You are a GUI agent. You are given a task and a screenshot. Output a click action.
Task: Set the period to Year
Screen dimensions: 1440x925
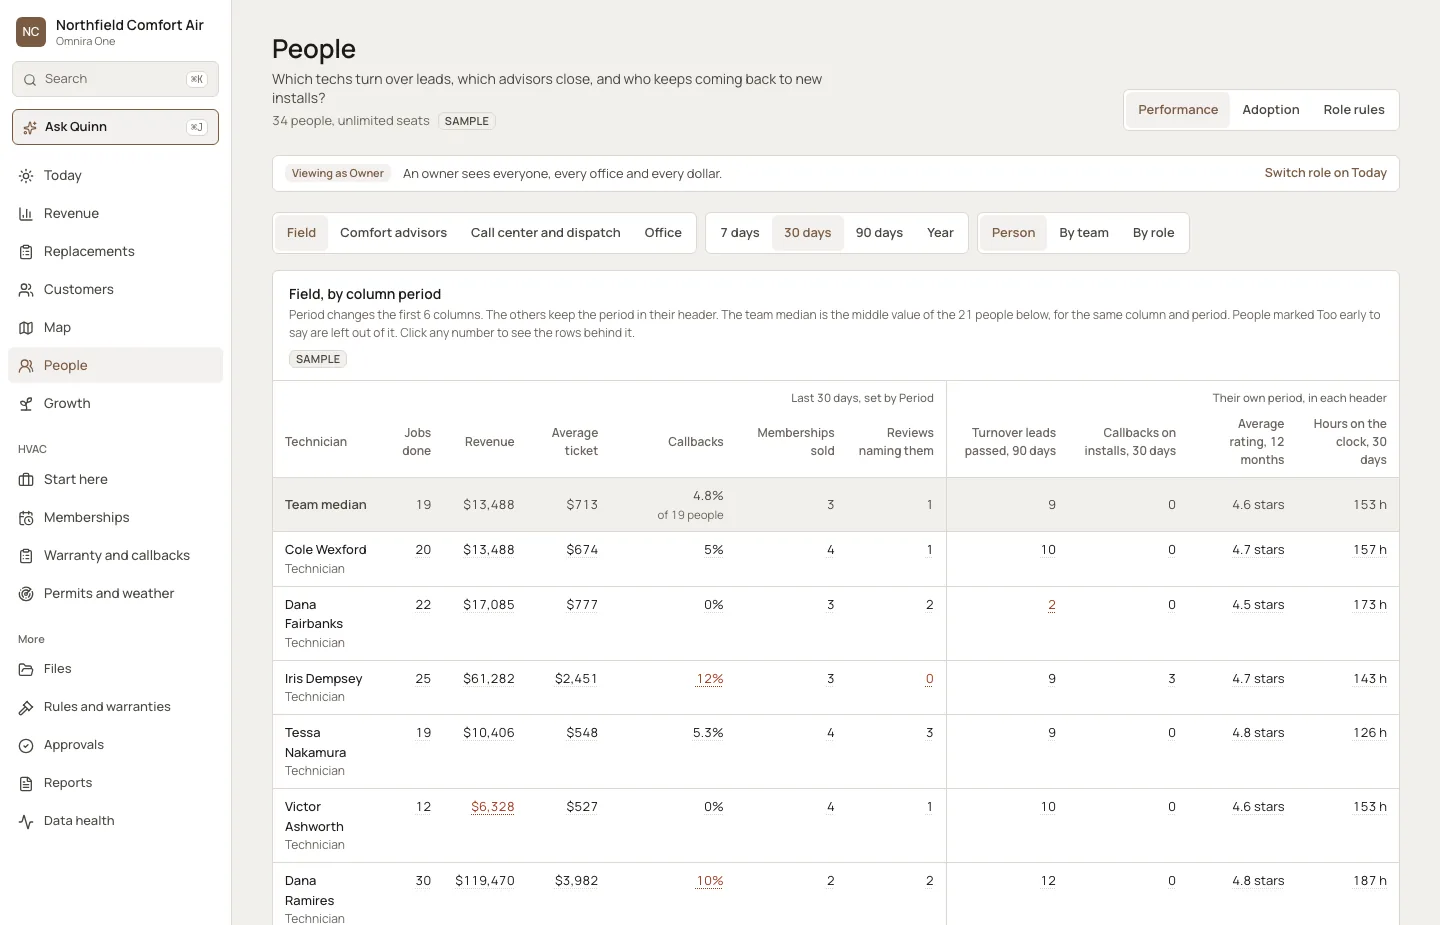point(940,233)
